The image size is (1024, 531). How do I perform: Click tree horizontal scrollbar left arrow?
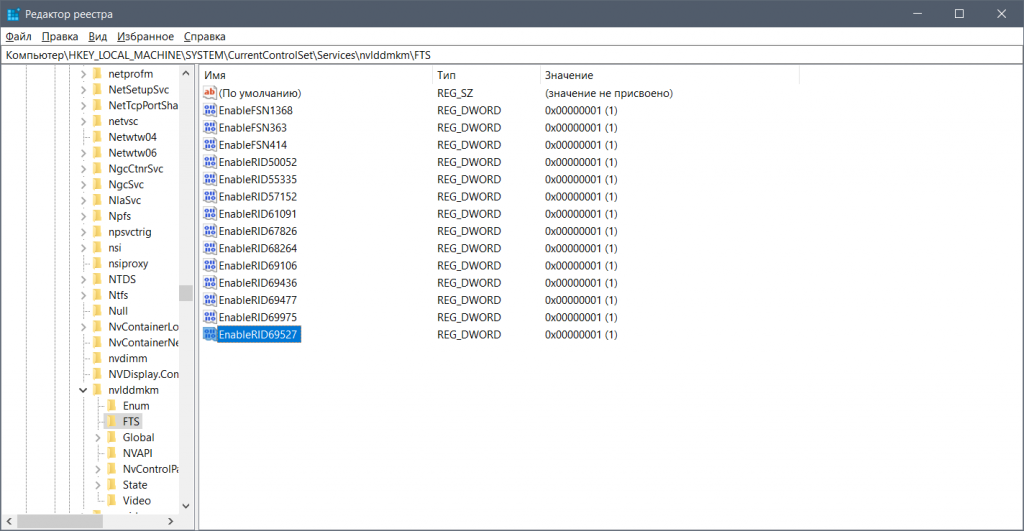click(x=9, y=521)
